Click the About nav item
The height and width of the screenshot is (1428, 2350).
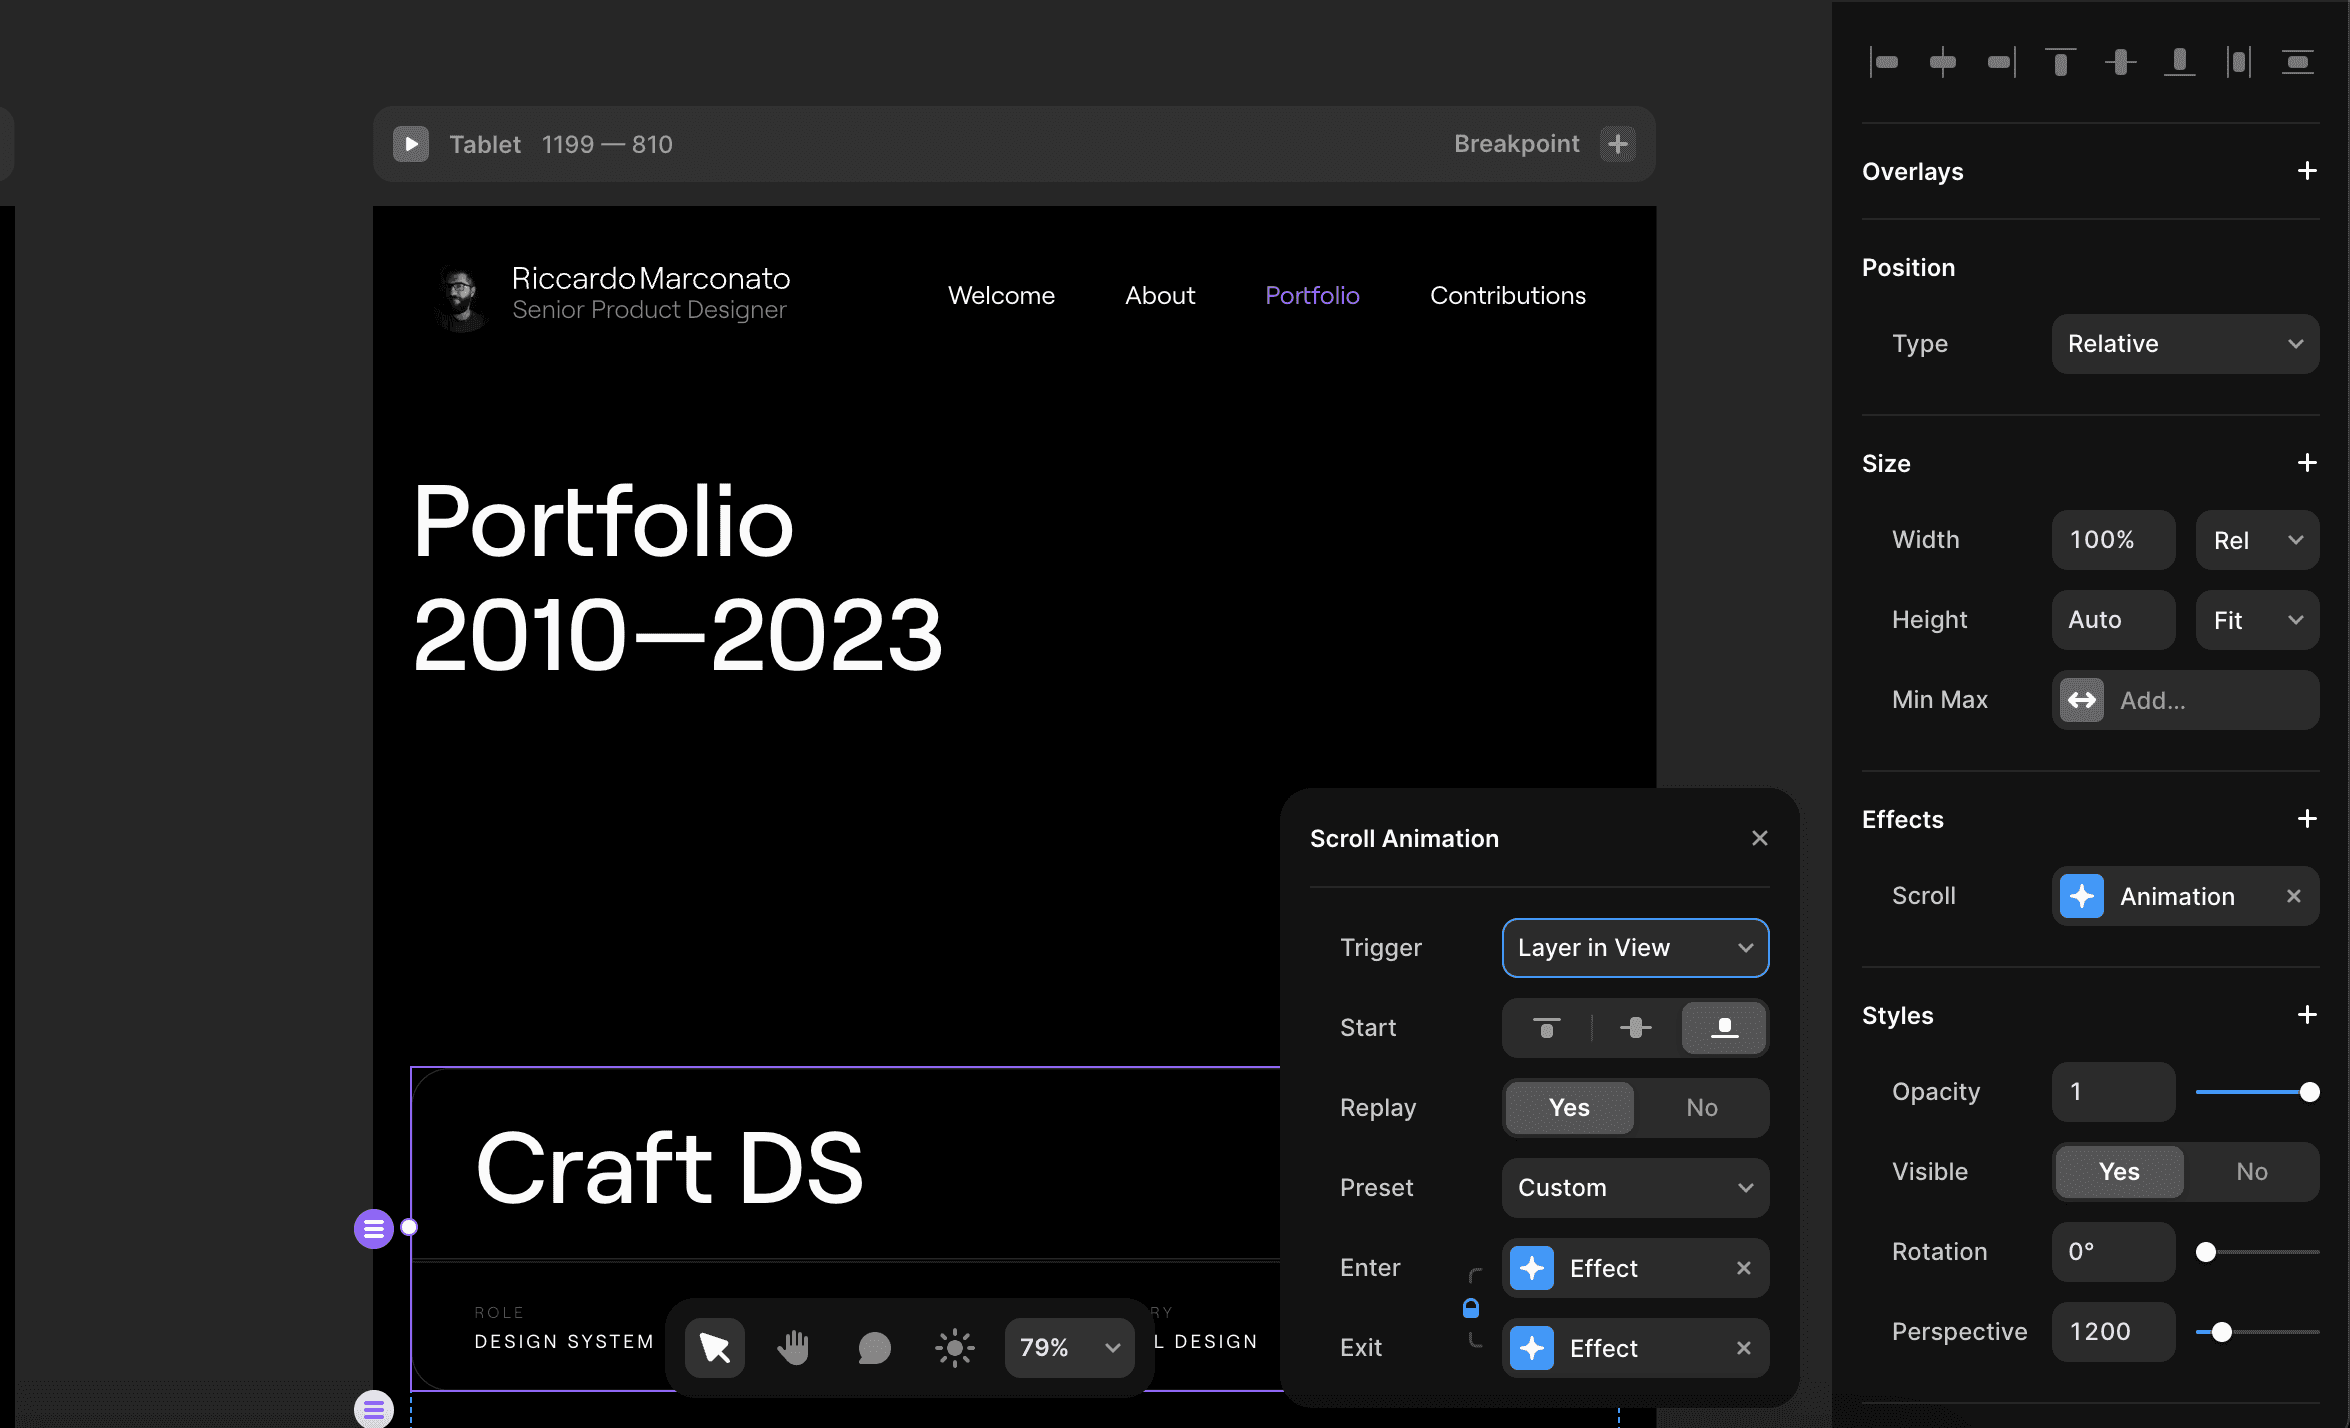tap(1159, 295)
